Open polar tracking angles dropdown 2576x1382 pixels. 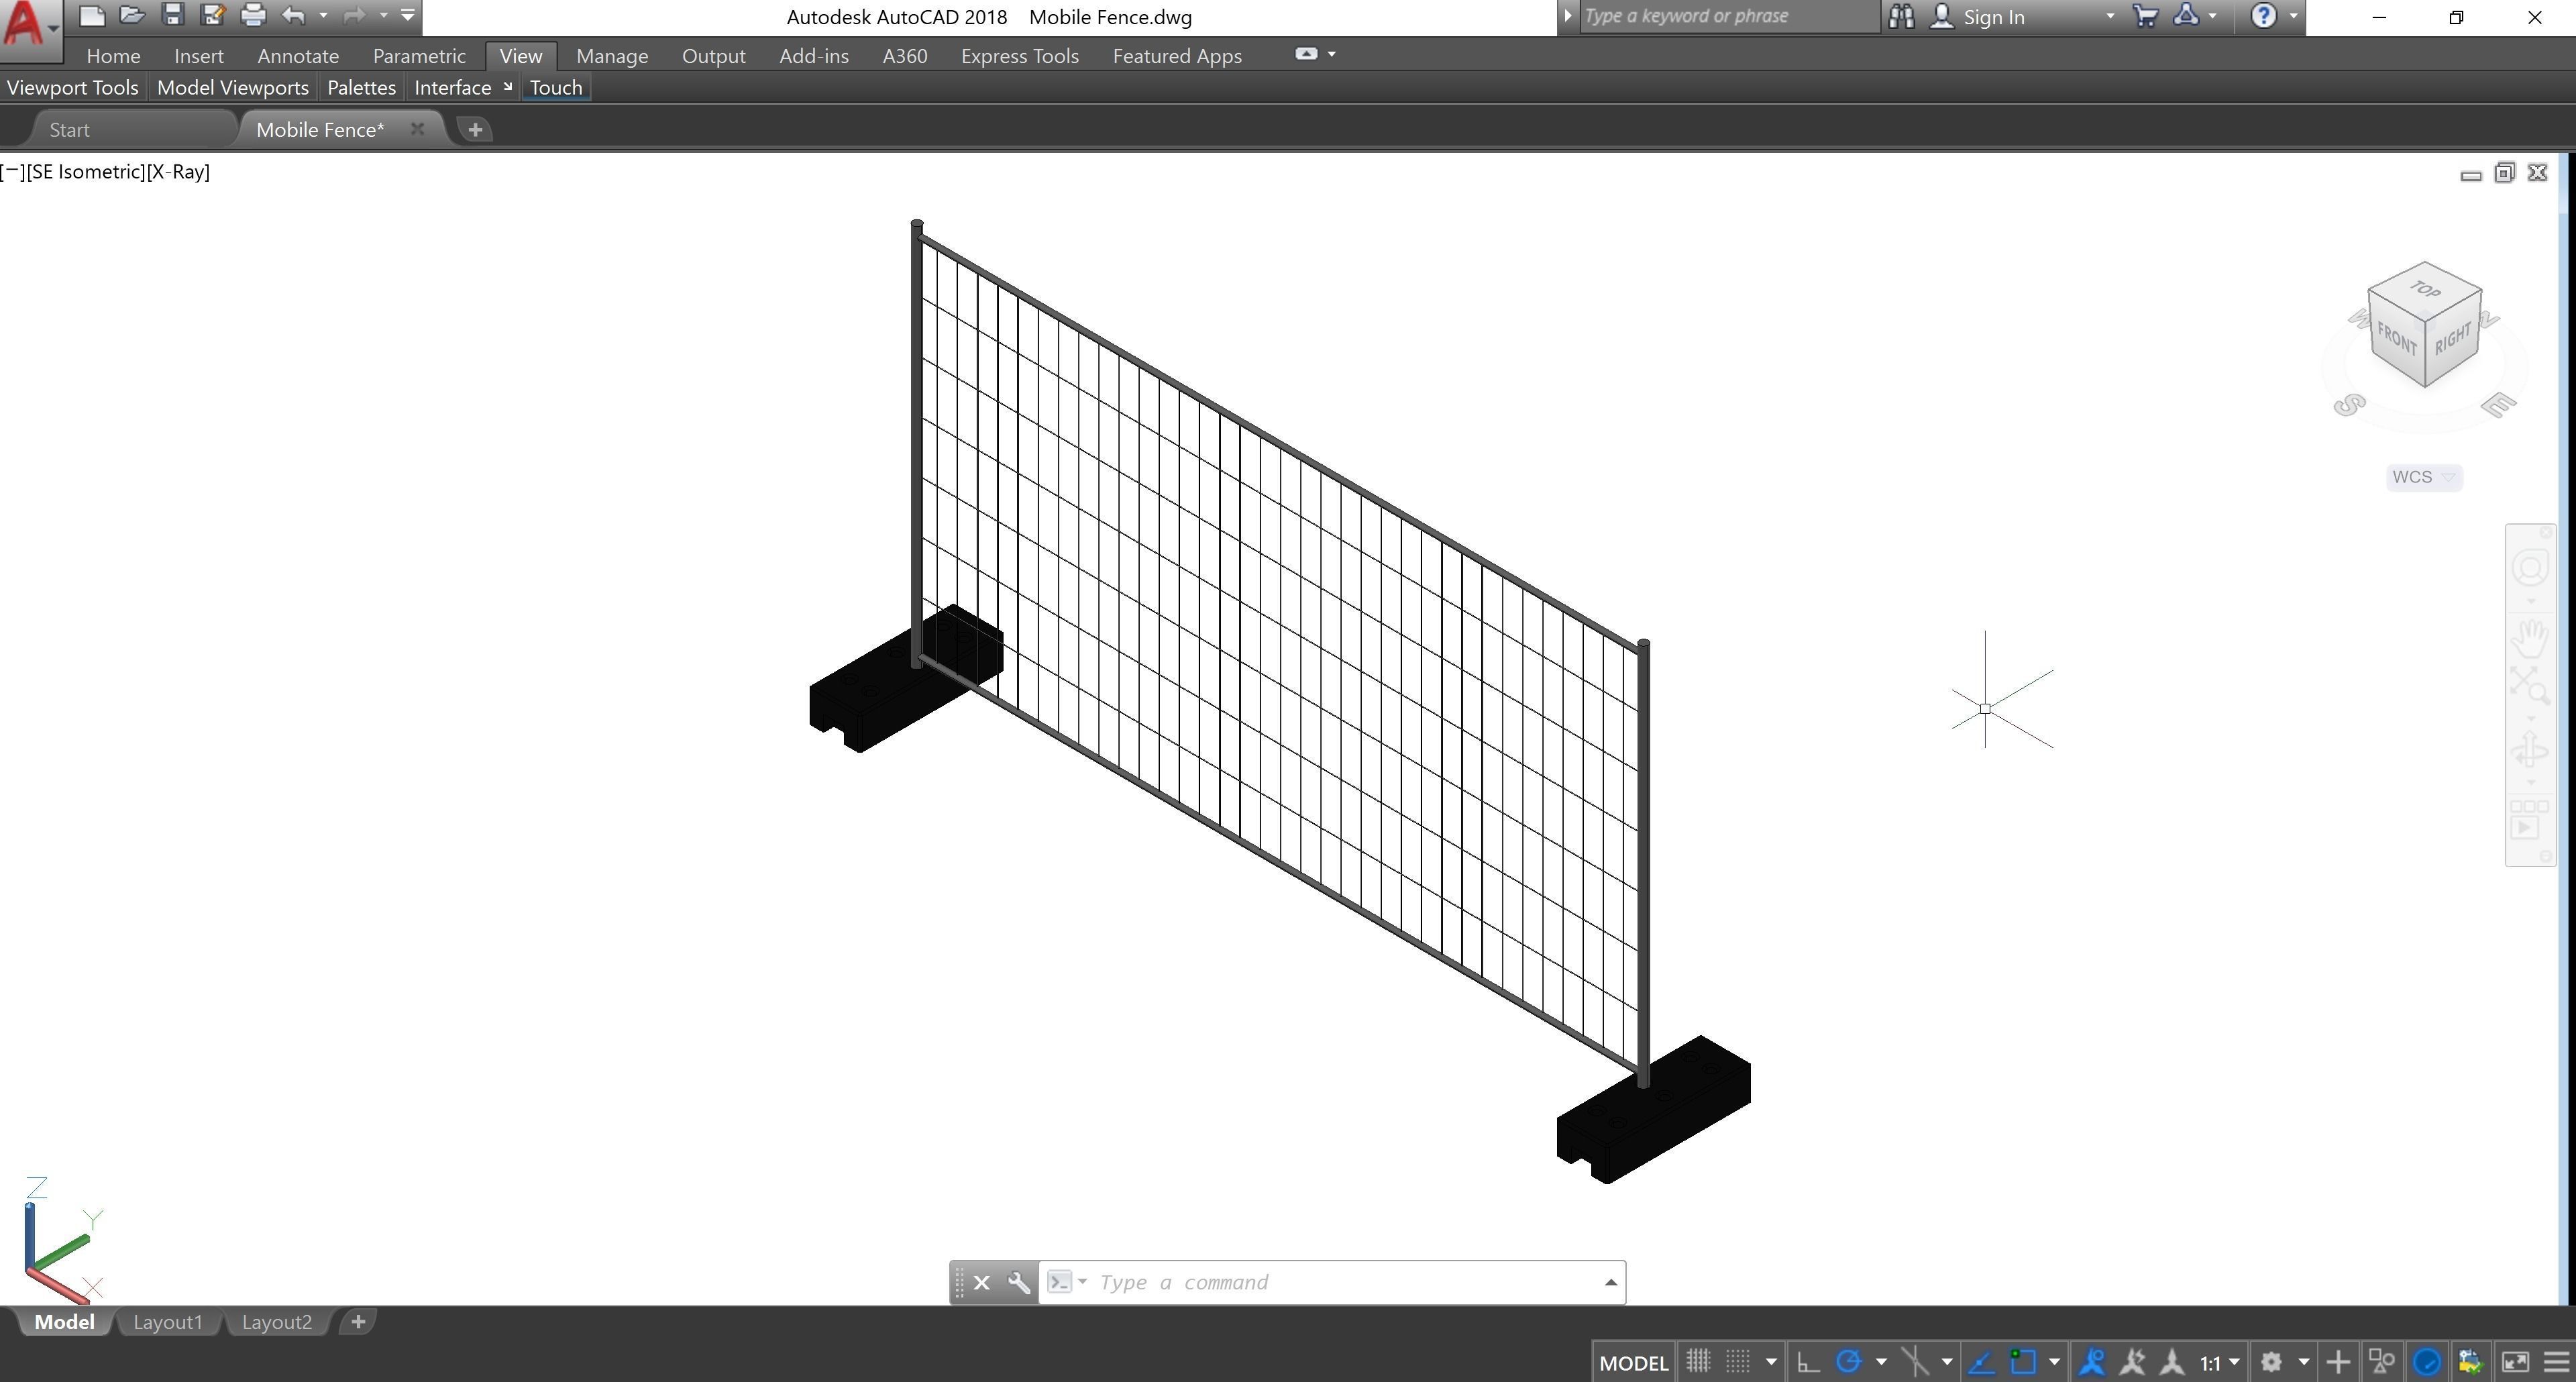pos(1881,1362)
